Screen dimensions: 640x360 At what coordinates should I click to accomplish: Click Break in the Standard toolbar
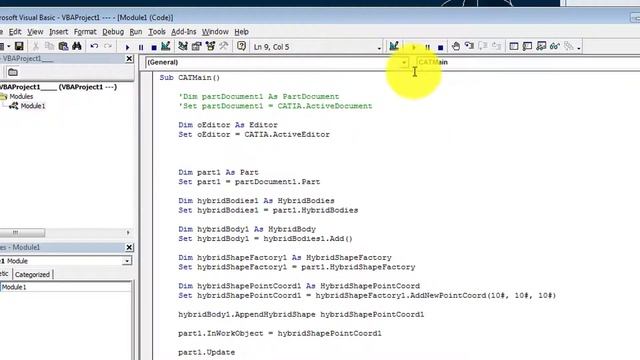coord(141,47)
